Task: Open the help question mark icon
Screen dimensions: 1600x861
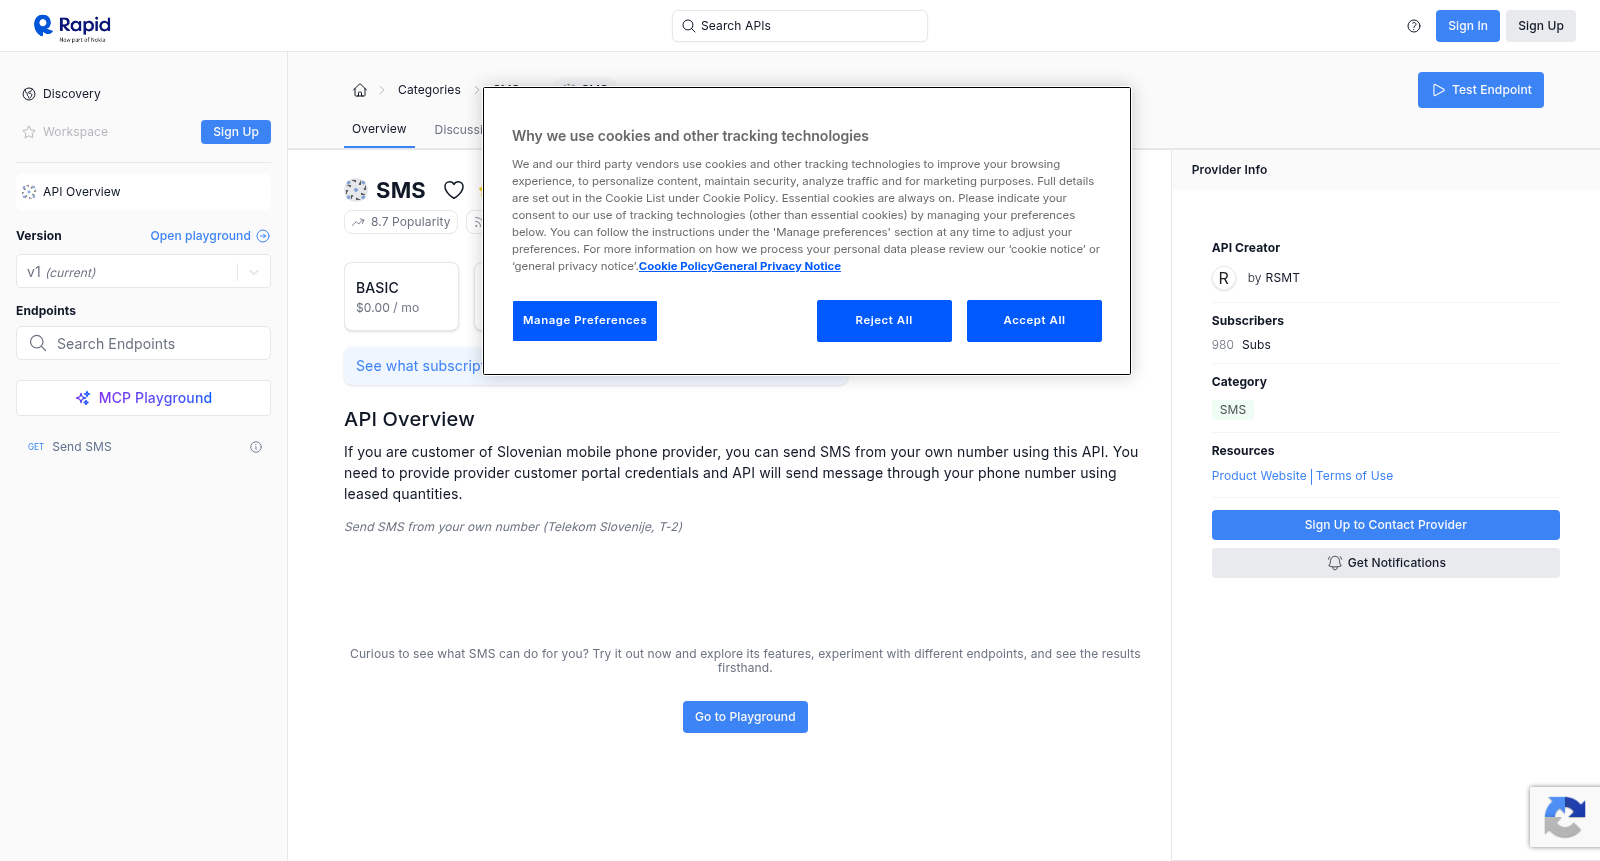Action: [1414, 26]
